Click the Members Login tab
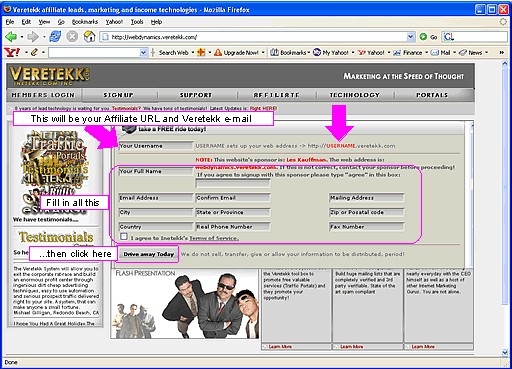The image size is (512, 369). [x=43, y=95]
